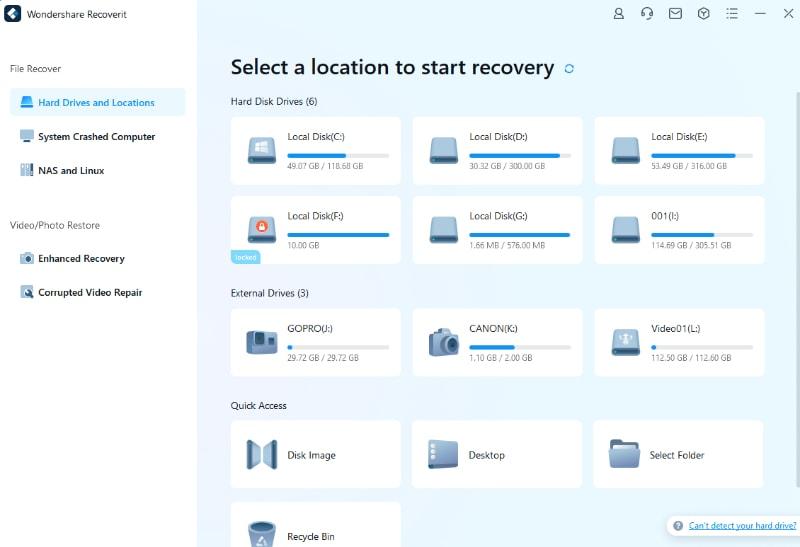800x547 pixels.
Task: Choose Select Folder option
Action: coord(677,455)
